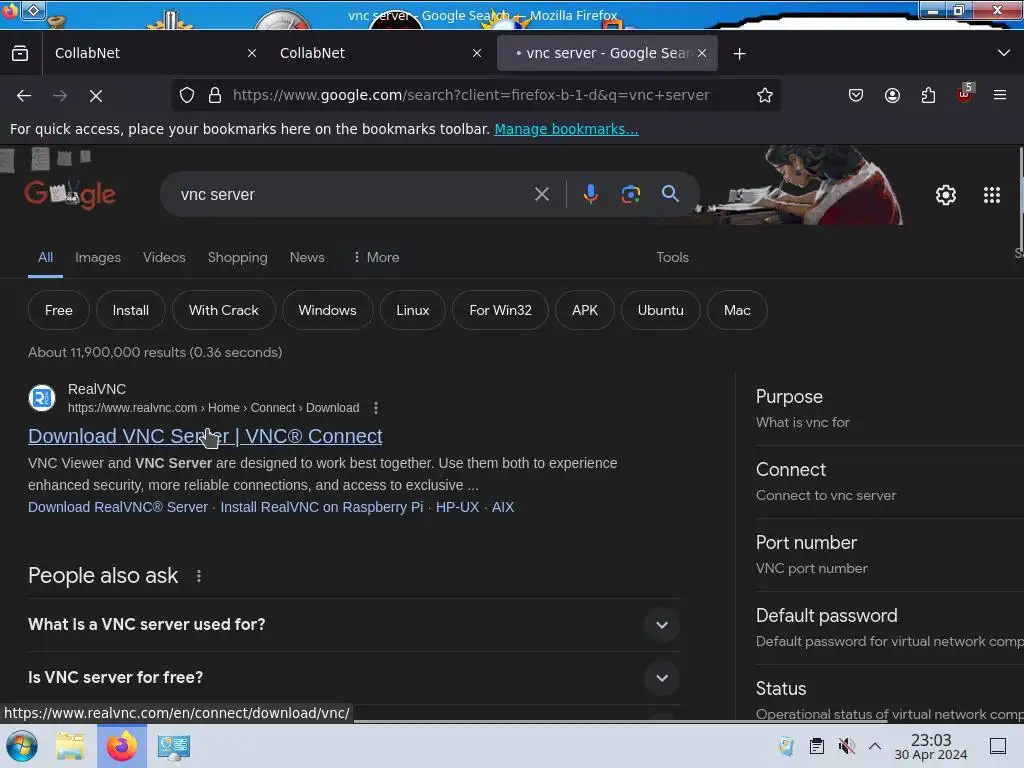Switch to Images results
The image size is (1024, 768).
(98, 257)
